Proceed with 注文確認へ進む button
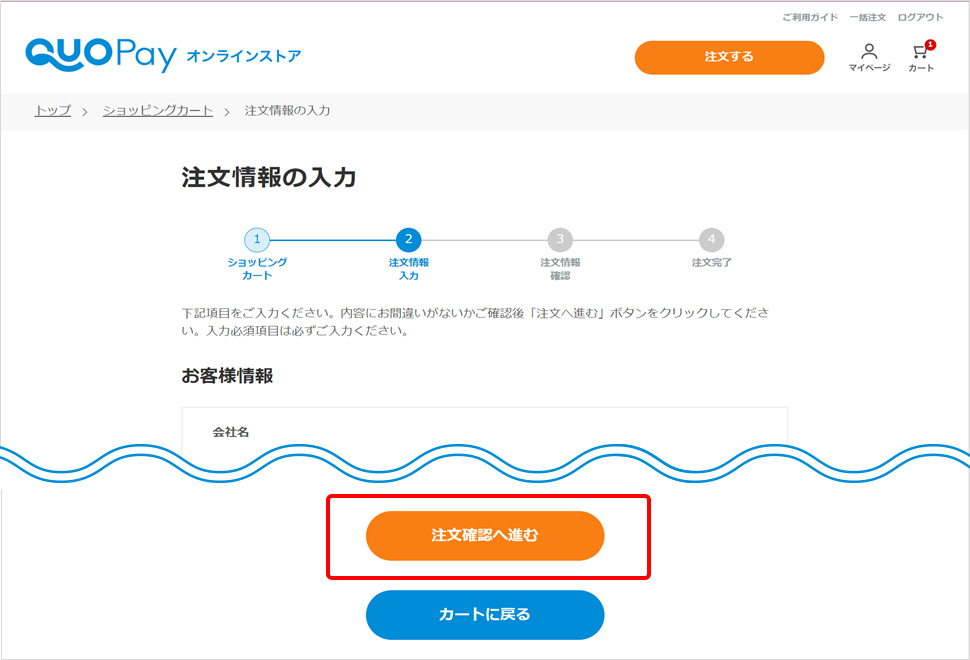Screen dimensions: 970x660 [485, 536]
